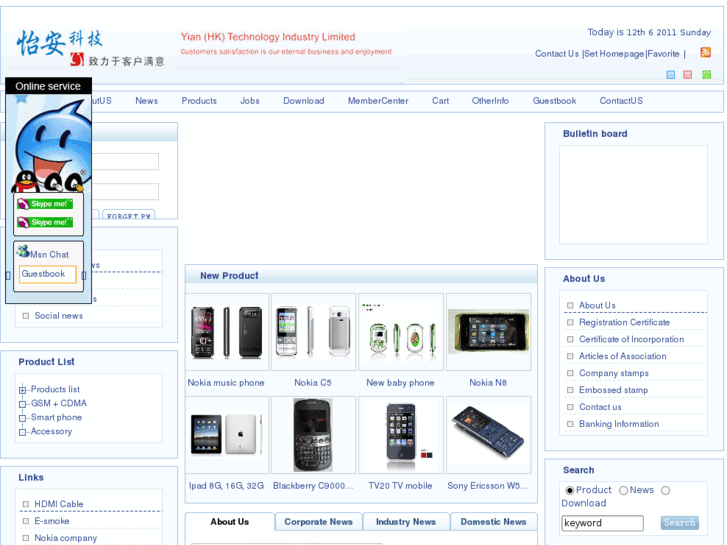
Task: Open Banking Information link
Action: pos(619,424)
